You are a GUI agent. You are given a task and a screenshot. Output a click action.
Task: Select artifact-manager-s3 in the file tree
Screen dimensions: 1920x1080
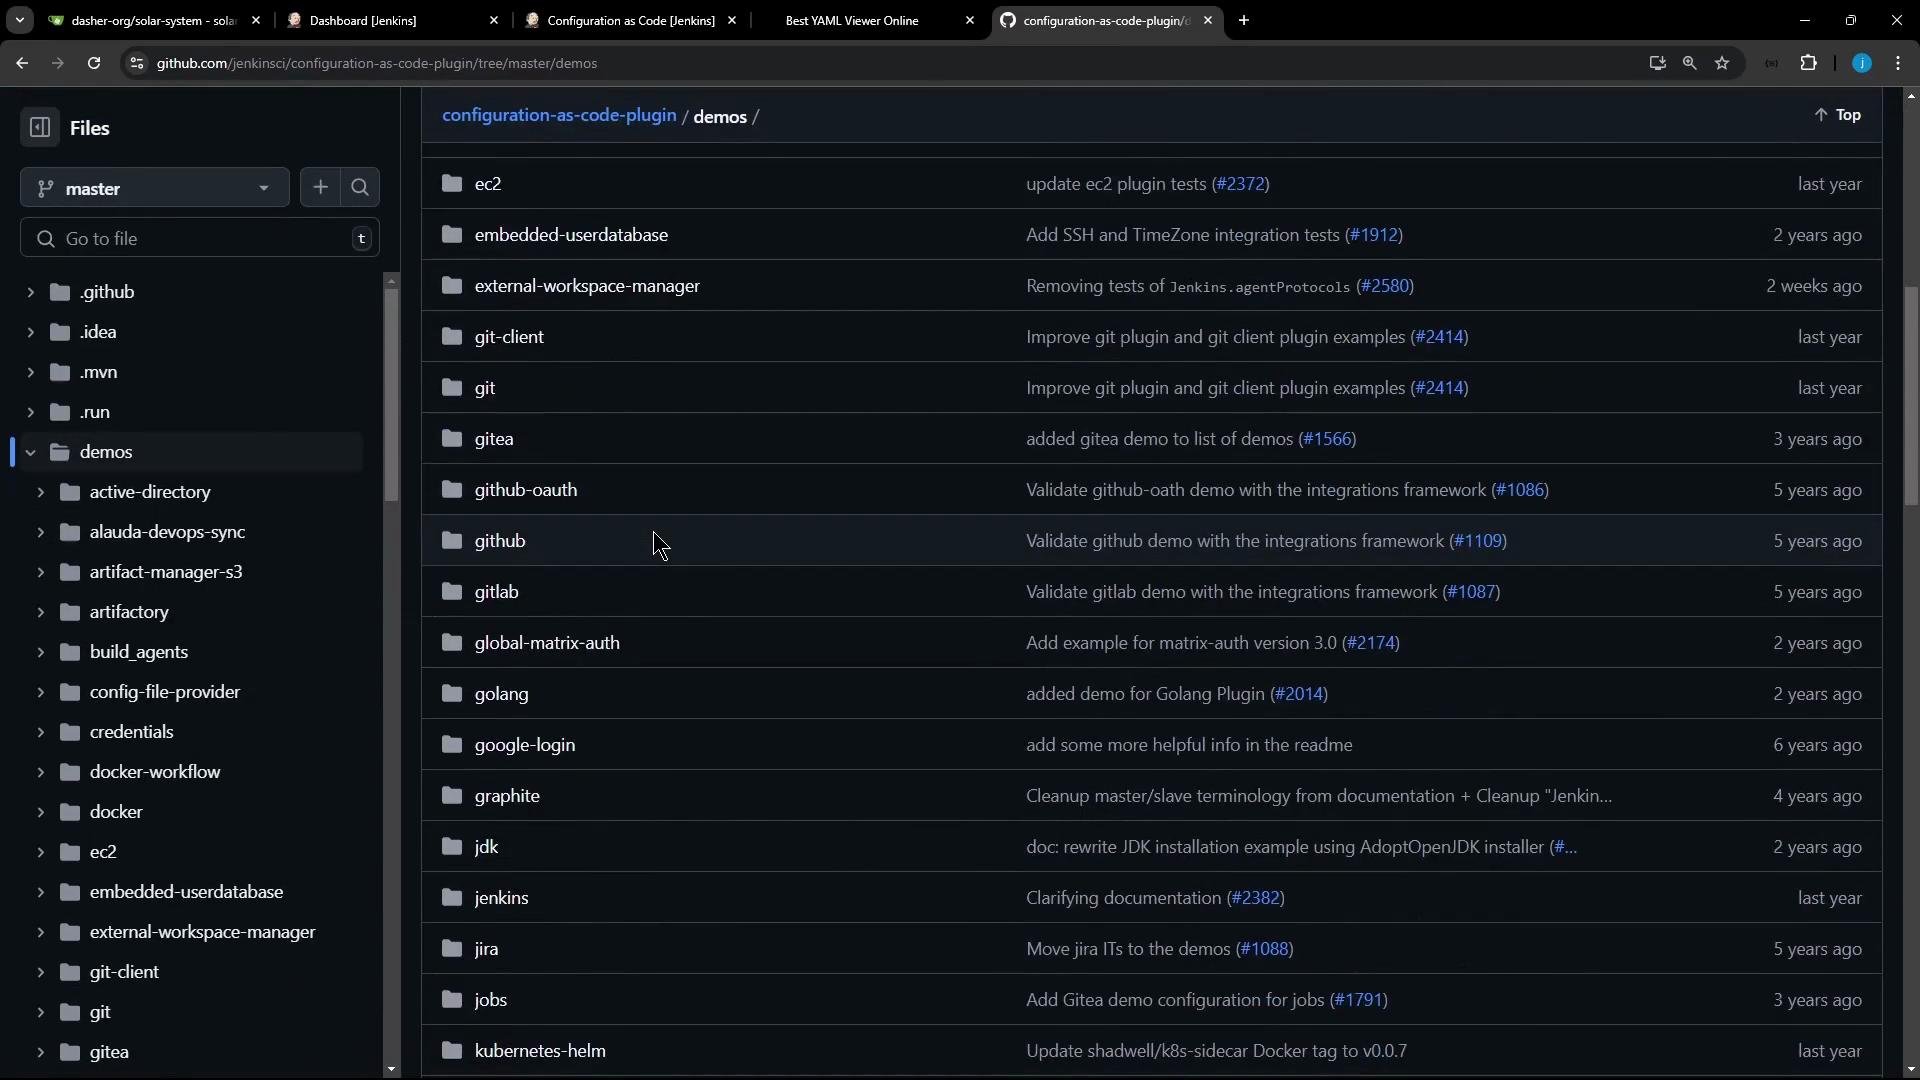tap(166, 572)
